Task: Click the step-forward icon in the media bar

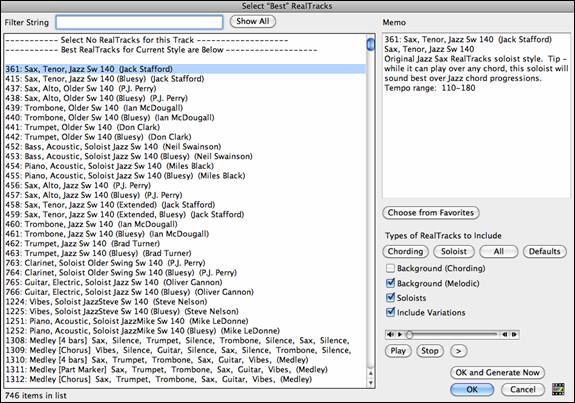Action: tap(514, 334)
